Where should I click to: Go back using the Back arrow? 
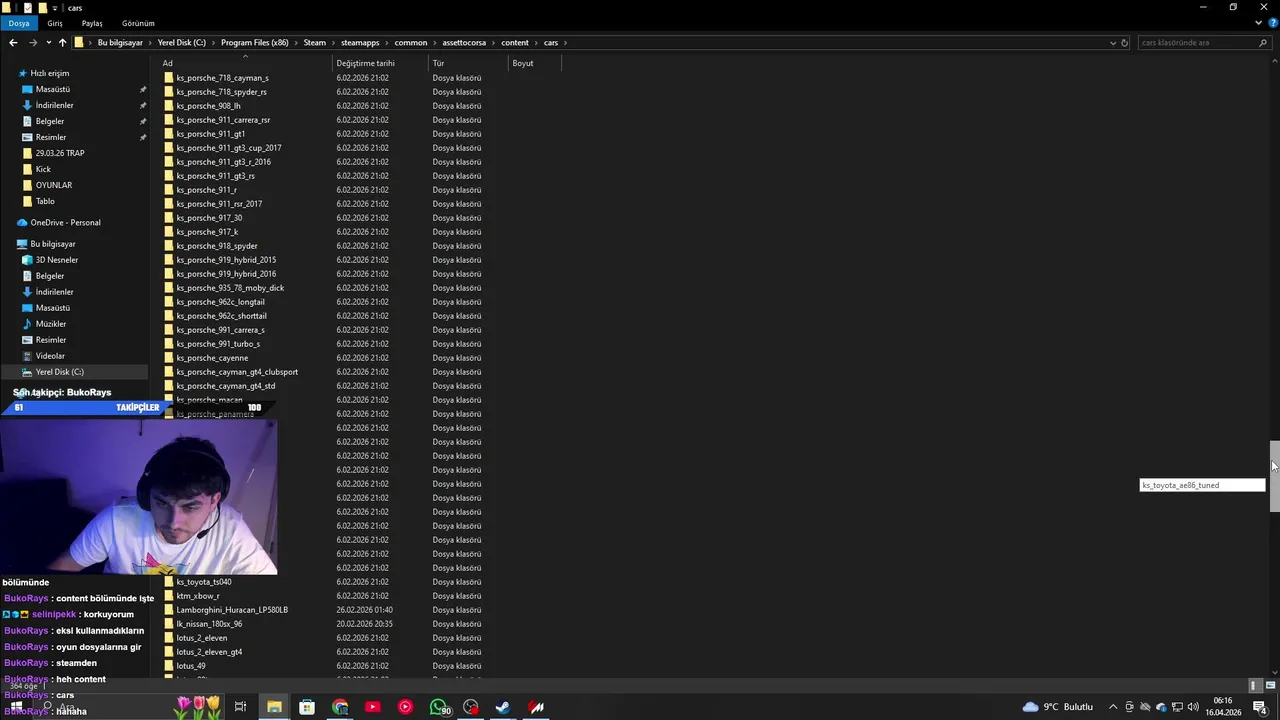click(13, 43)
